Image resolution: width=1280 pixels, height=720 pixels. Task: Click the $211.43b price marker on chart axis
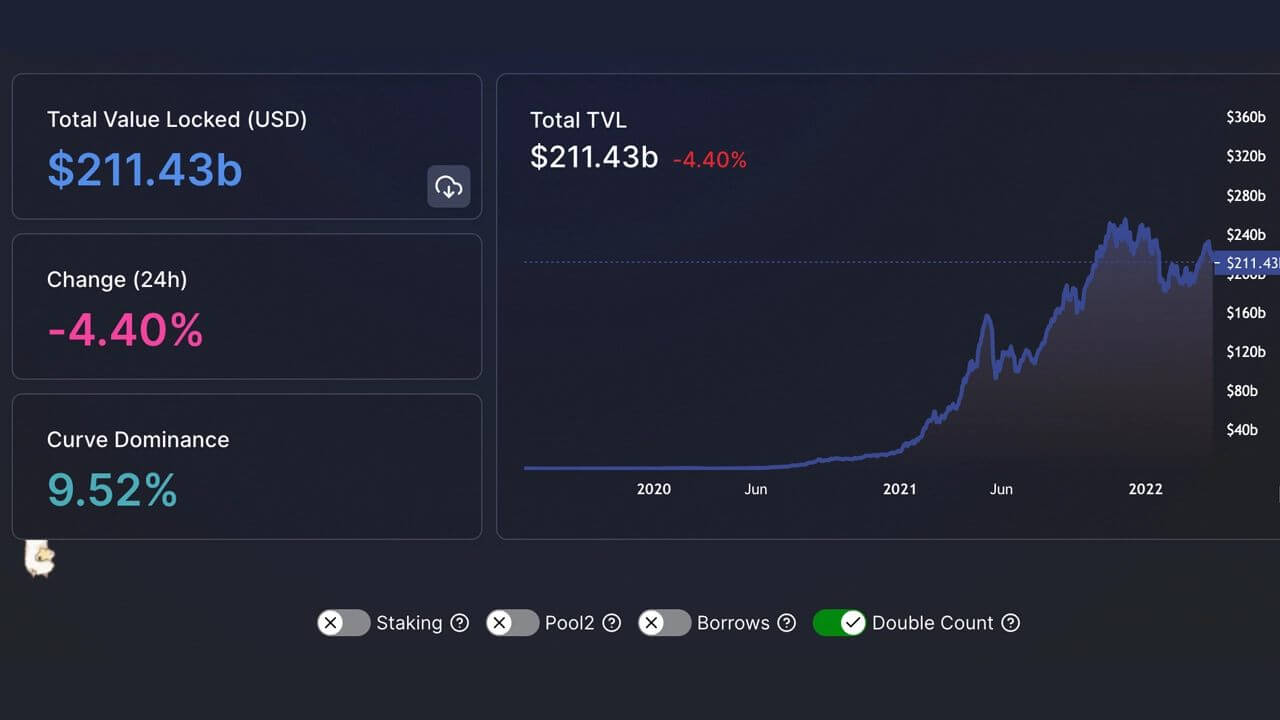[1247, 263]
